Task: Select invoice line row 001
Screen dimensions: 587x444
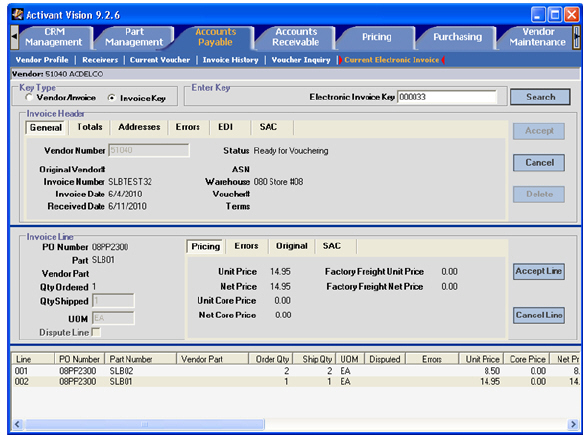Action: 296,371
